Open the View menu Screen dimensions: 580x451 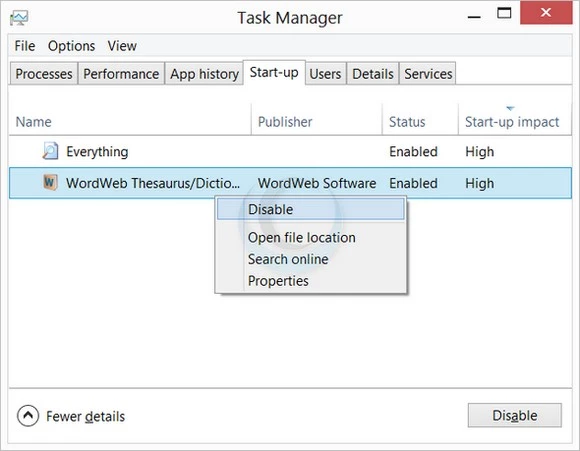click(122, 46)
